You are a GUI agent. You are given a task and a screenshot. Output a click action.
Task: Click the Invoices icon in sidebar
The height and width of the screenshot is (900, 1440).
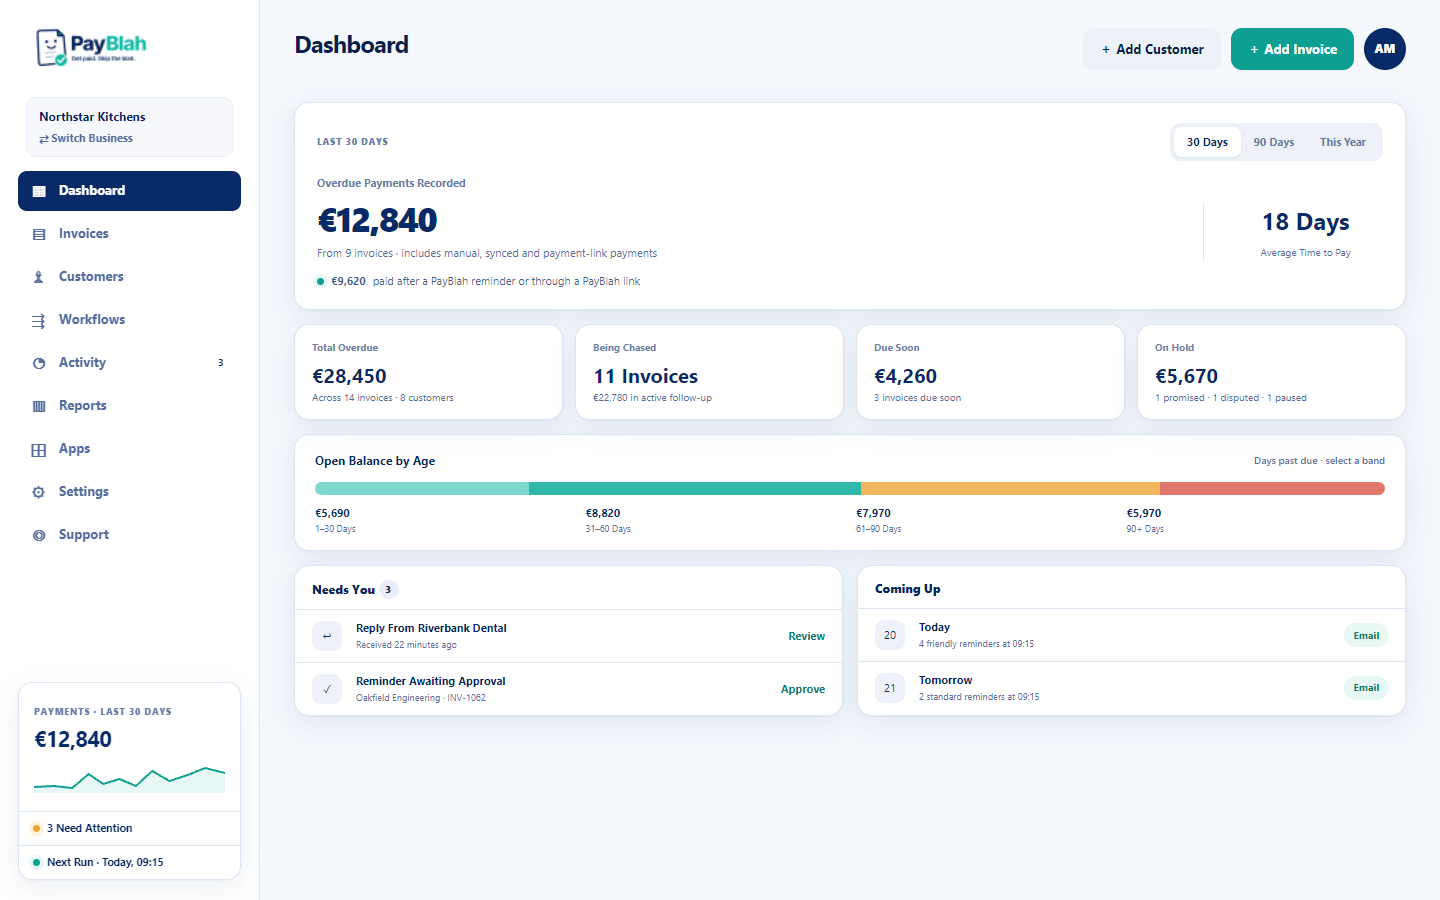pos(39,234)
